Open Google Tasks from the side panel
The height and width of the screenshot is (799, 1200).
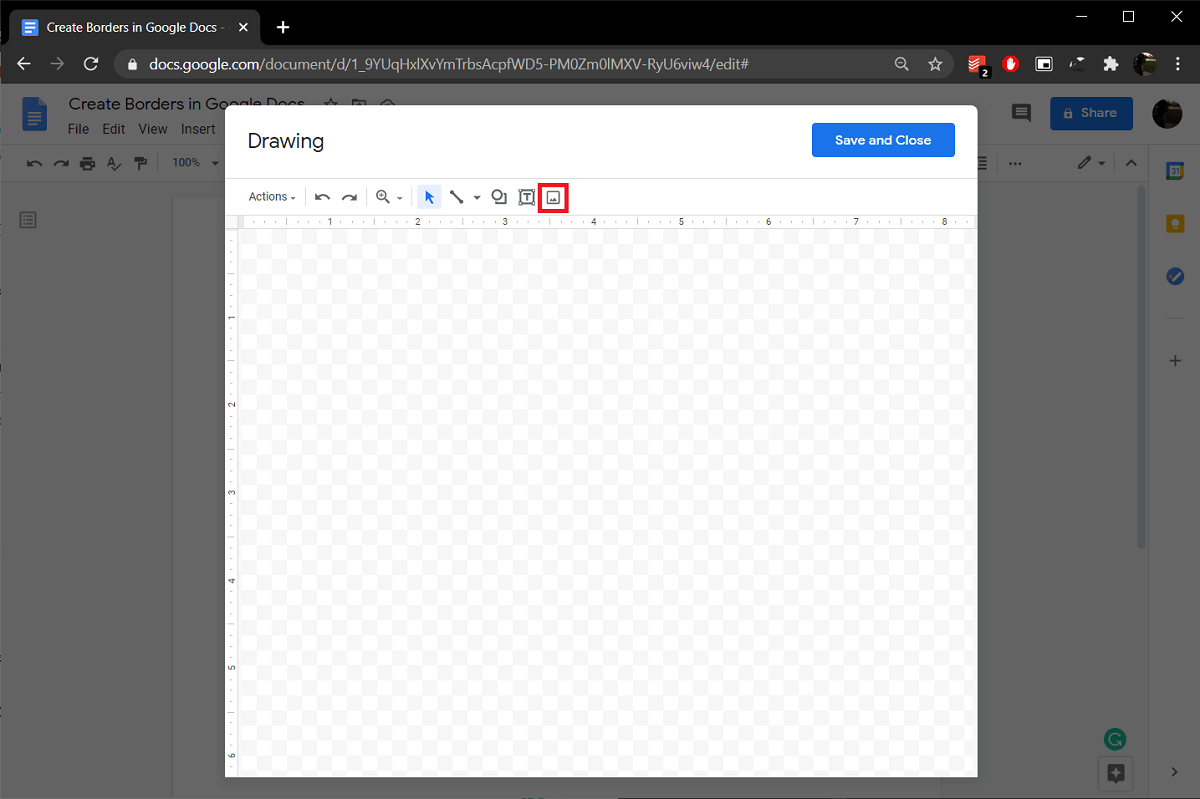point(1174,276)
